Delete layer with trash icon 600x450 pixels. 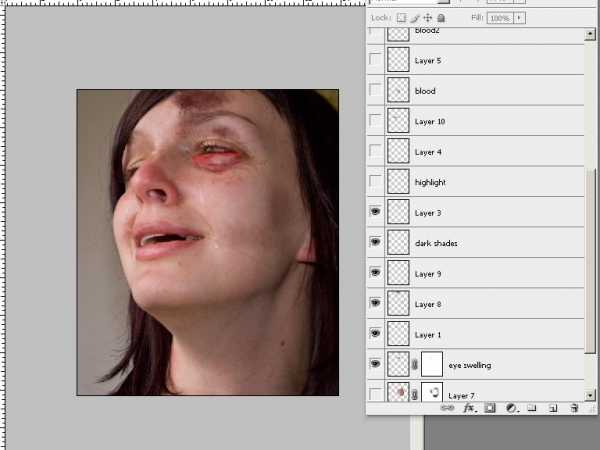pos(574,408)
